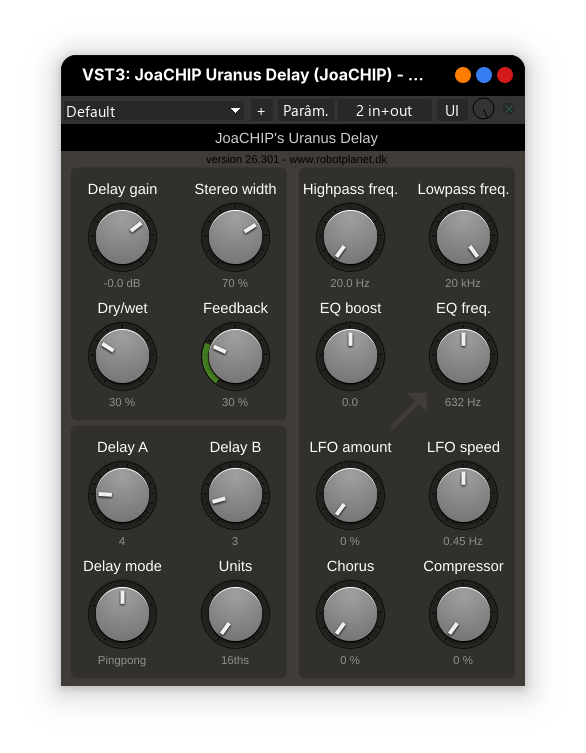Click the LFO amount knob
Viewport: 586px width, 753px height.
click(x=350, y=495)
